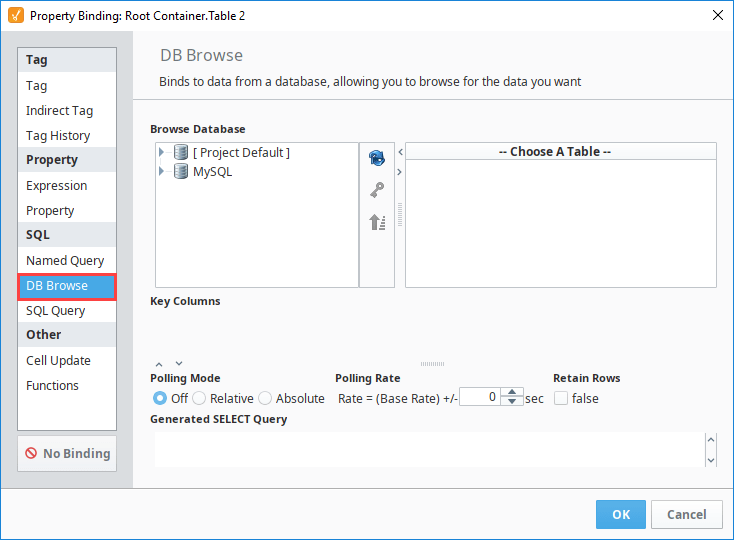Screen dimensions: 734x540
Task: Click the up chevron below Key Columns
Action: (159, 364)
